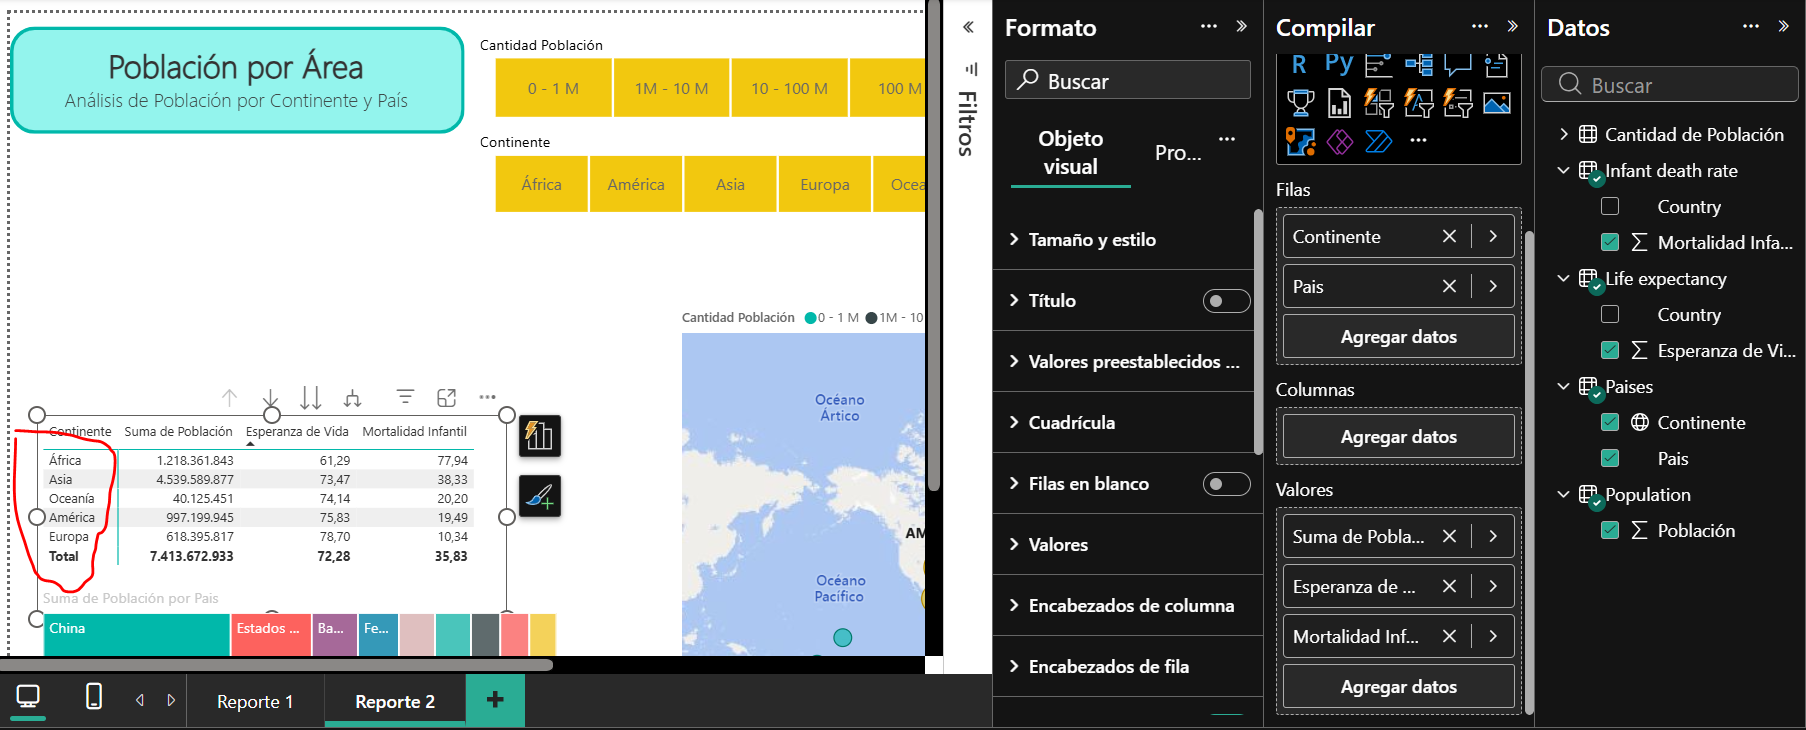Viewport: 1806px width, 730px height.
Task: Switch to mobile layout view icon
Action: click(x=94, y=697)
